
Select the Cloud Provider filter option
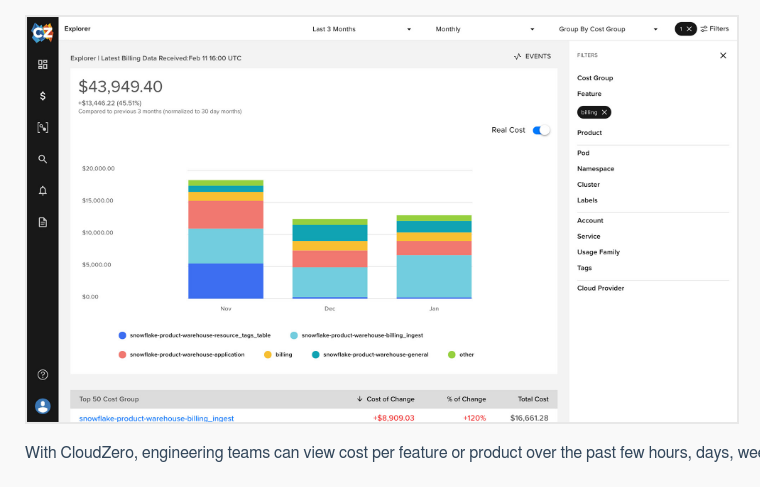coord(600,288)
